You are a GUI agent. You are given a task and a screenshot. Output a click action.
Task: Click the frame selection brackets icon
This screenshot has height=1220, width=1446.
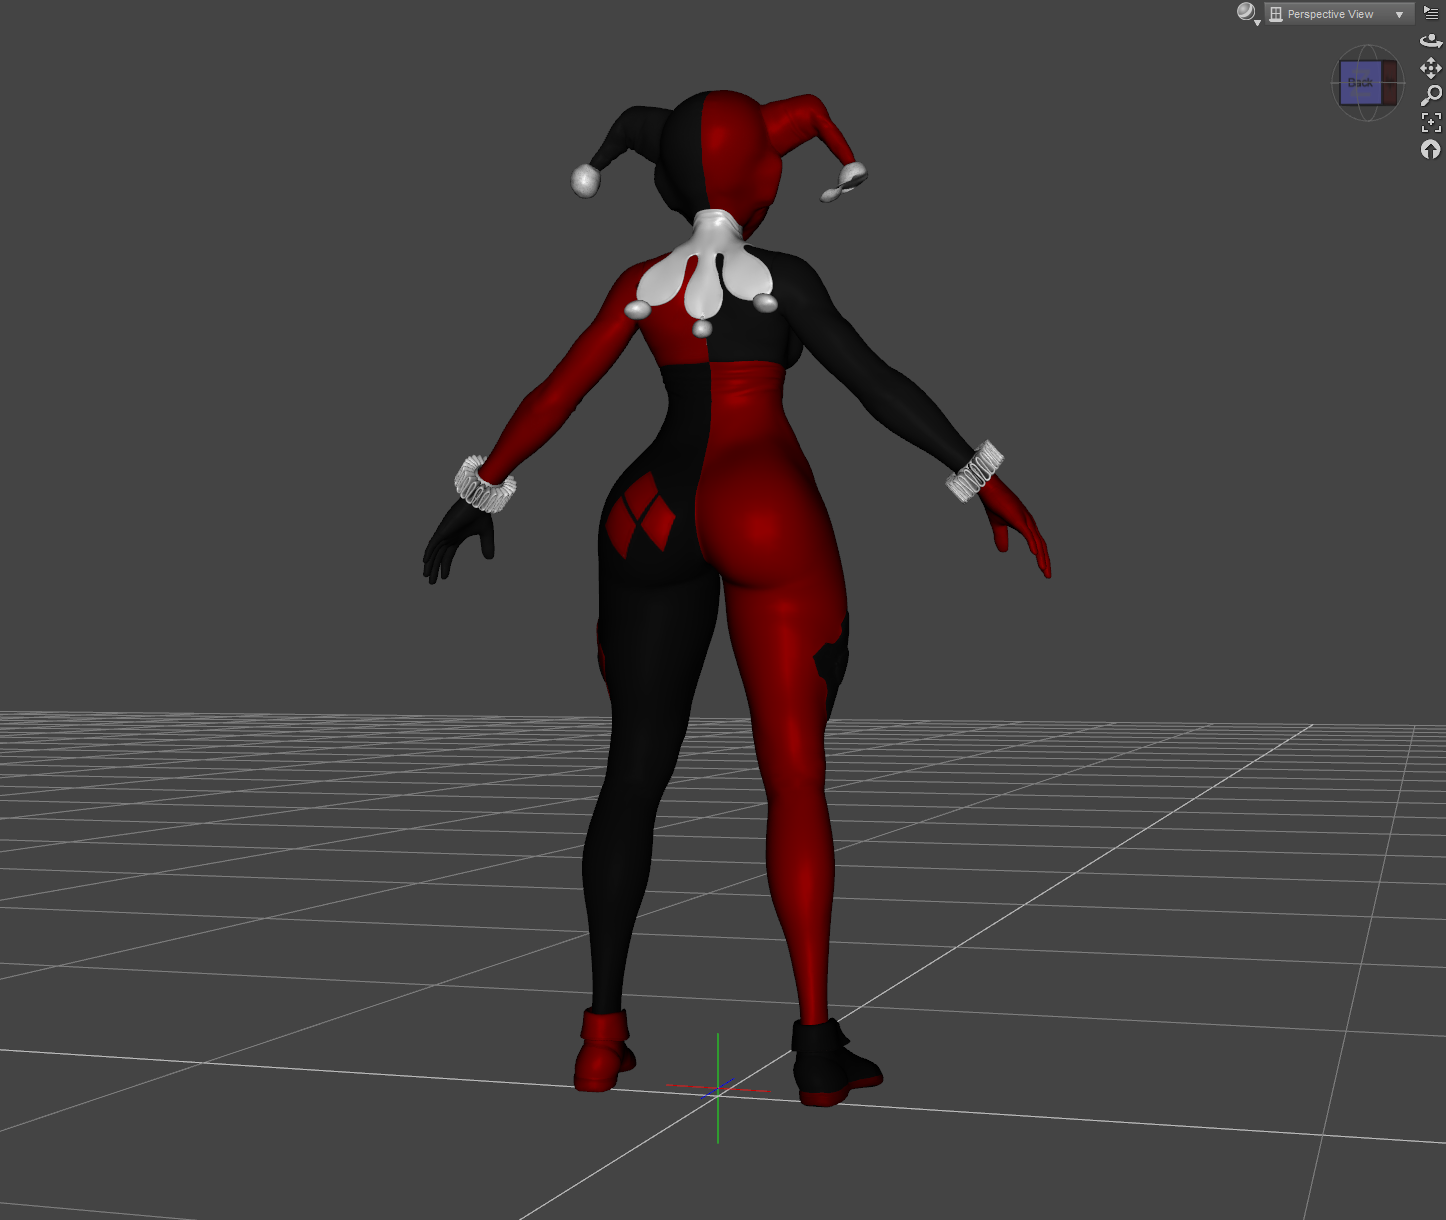tap(1431, 122)
